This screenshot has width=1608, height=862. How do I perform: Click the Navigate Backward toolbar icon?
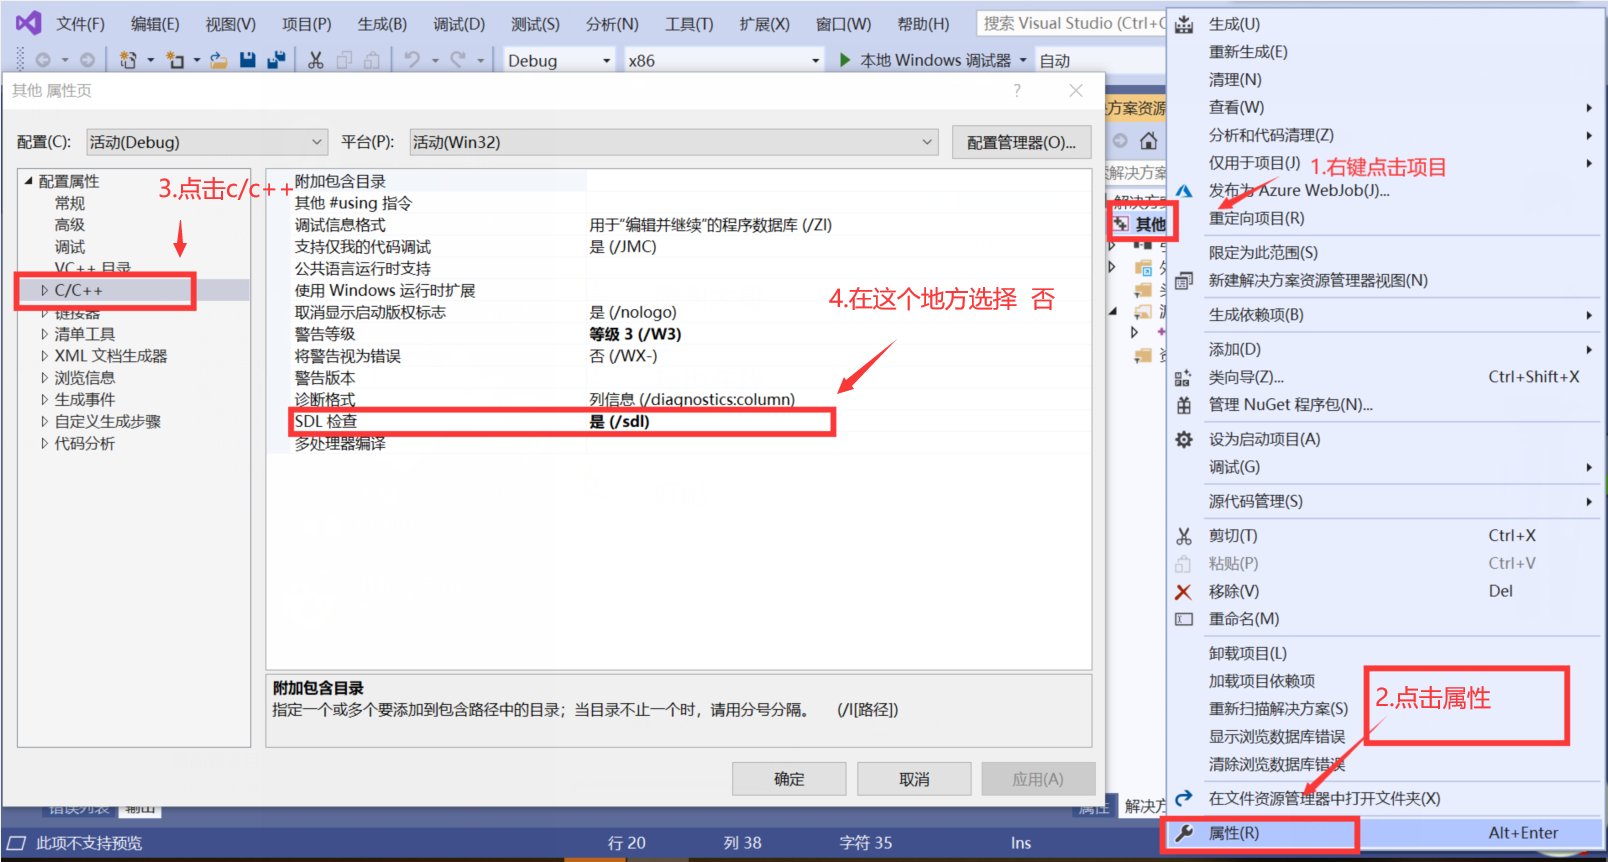click(43, 60)
